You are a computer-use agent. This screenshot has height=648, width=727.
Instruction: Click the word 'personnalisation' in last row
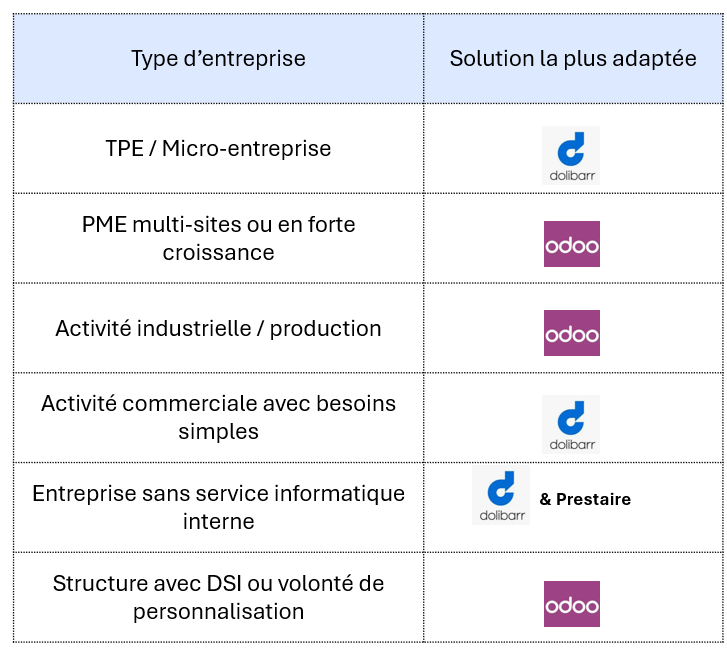(218, 612)
